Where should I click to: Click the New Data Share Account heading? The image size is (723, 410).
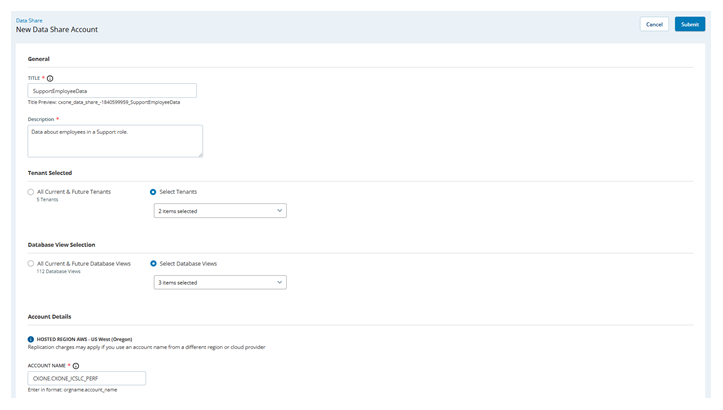pyautogui.click(x=57, y=30)
